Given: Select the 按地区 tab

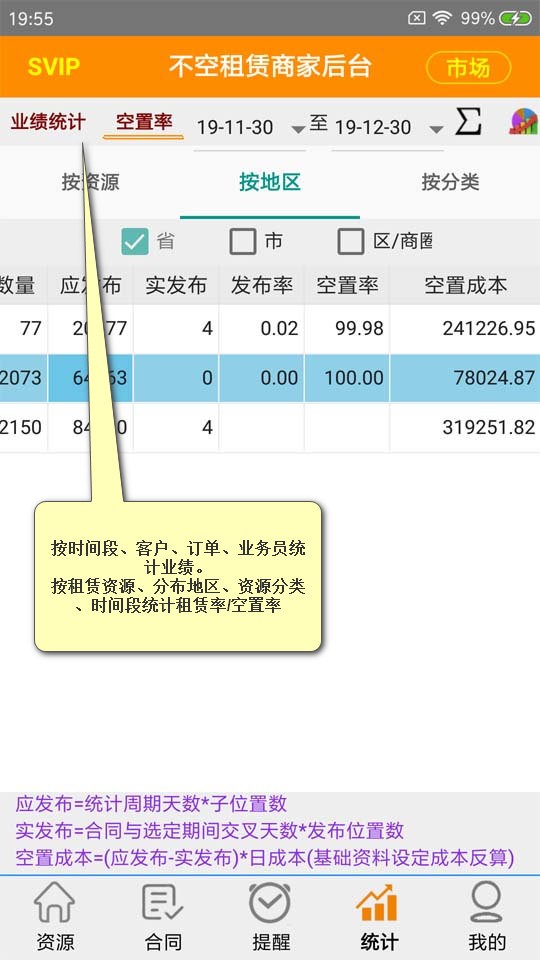Looking at the screenshot, I should (x=270, y=182).
